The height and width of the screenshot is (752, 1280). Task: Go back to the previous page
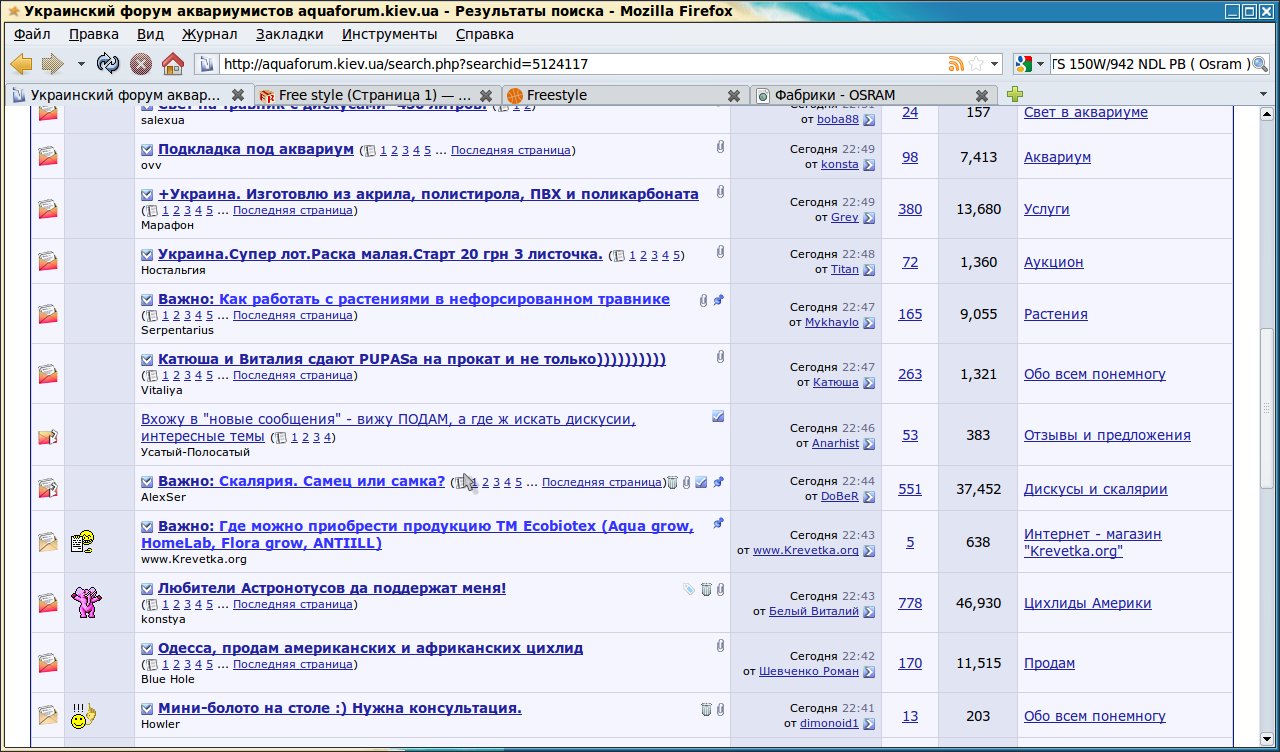(x=21, y=64)
